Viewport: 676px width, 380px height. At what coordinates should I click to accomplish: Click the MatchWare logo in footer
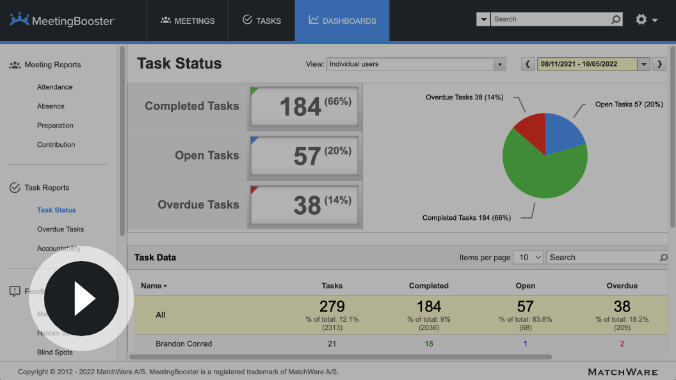point(623,372)
